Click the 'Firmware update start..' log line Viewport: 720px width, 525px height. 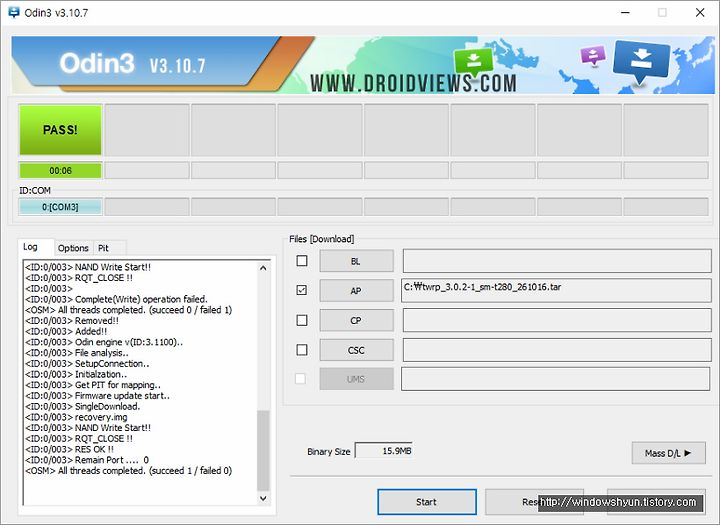click(x=97, y=395)
